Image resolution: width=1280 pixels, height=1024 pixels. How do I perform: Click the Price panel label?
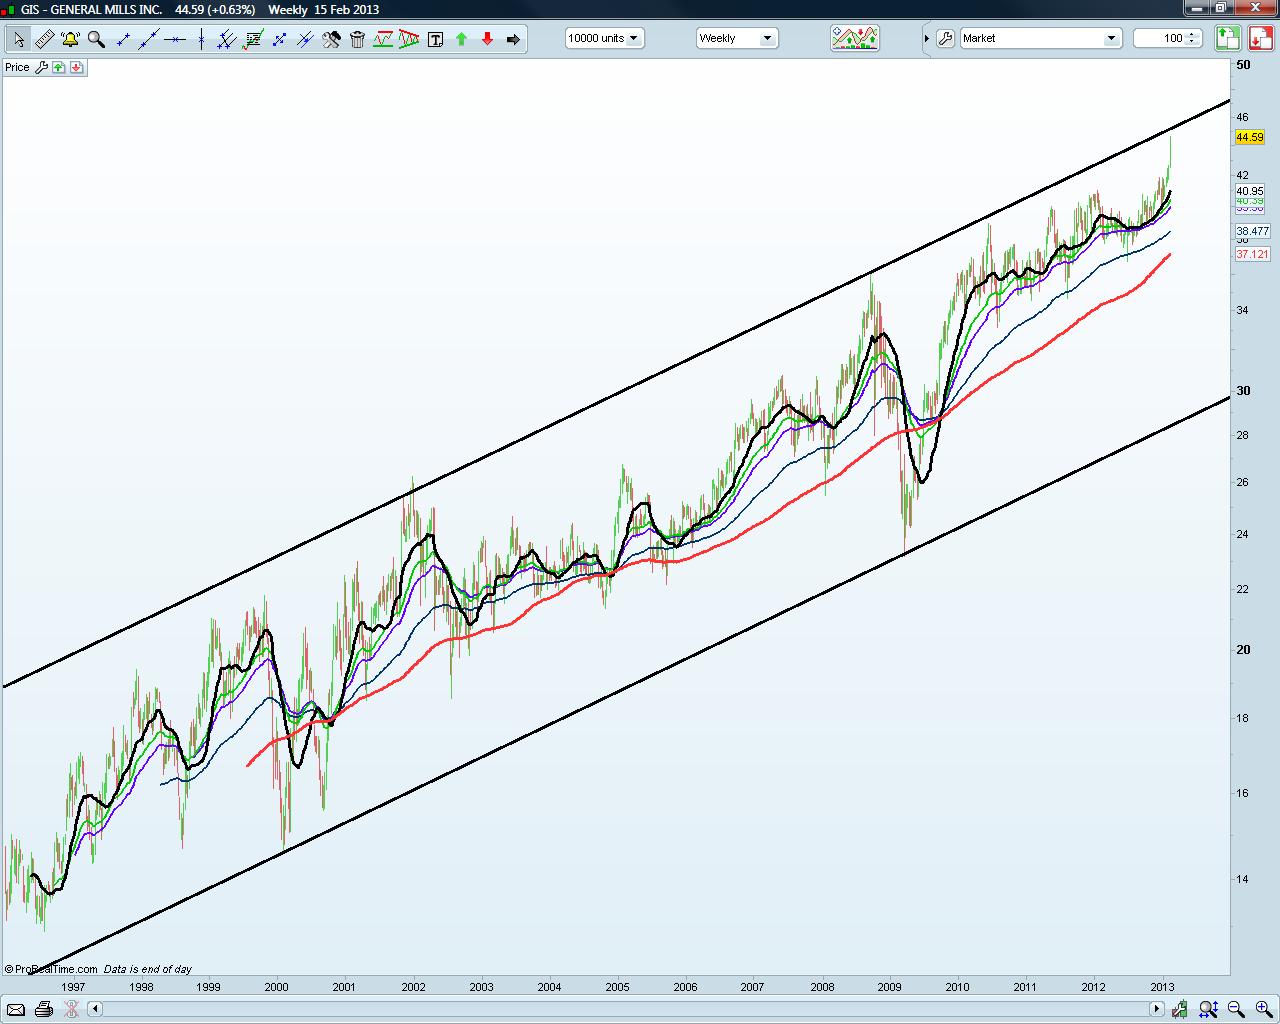point(17,67)
